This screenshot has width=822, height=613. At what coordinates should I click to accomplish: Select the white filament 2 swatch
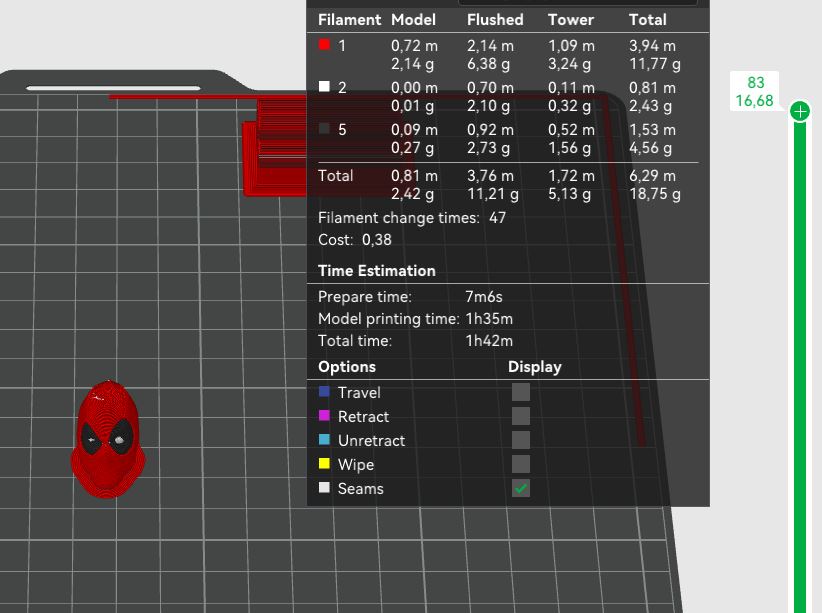pyautogui.click(x=325, y=87)
